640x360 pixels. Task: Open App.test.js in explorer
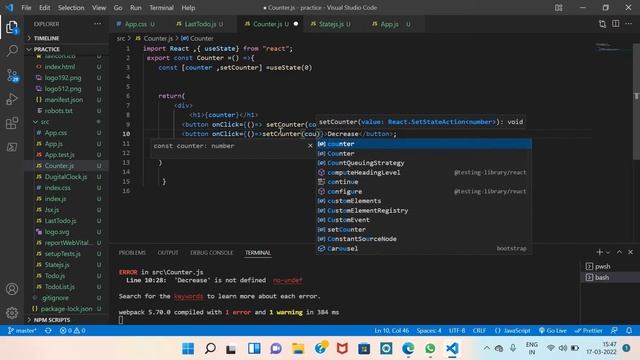click(x=60, y=155)
